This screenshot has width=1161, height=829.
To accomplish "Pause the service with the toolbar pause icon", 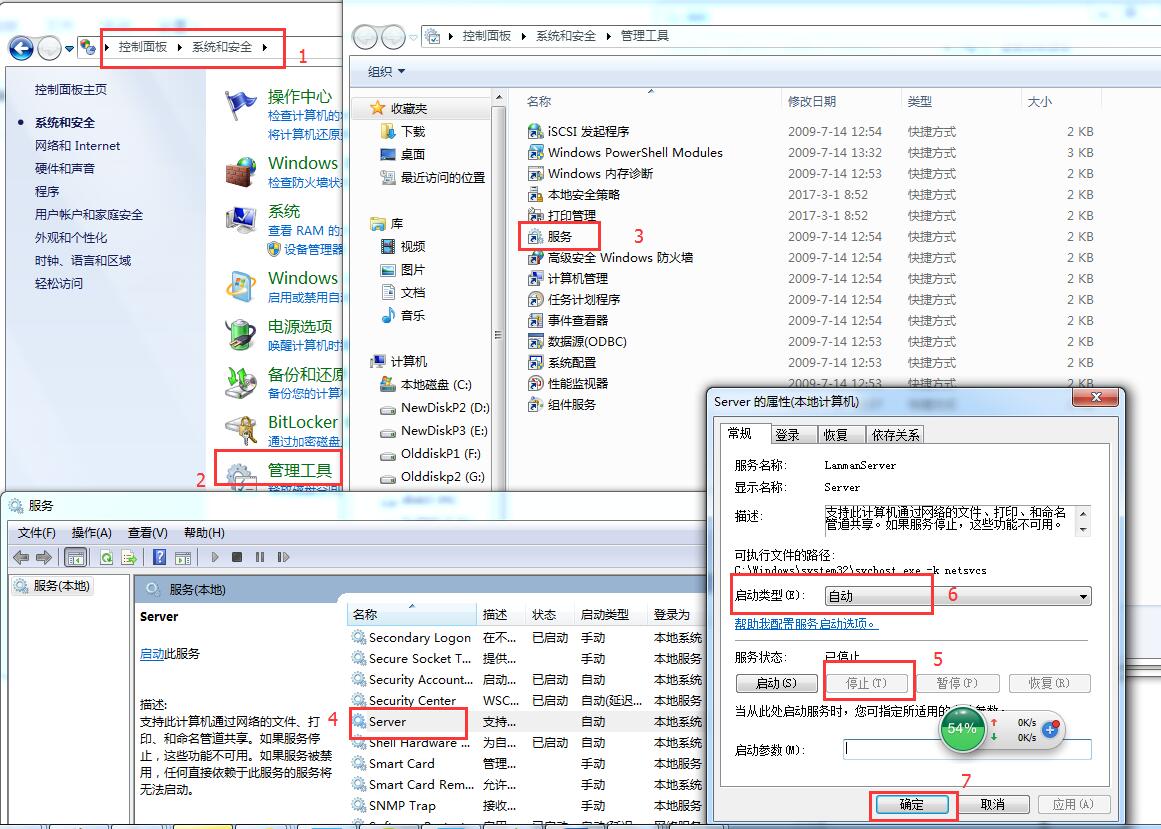I will (260, 557).
